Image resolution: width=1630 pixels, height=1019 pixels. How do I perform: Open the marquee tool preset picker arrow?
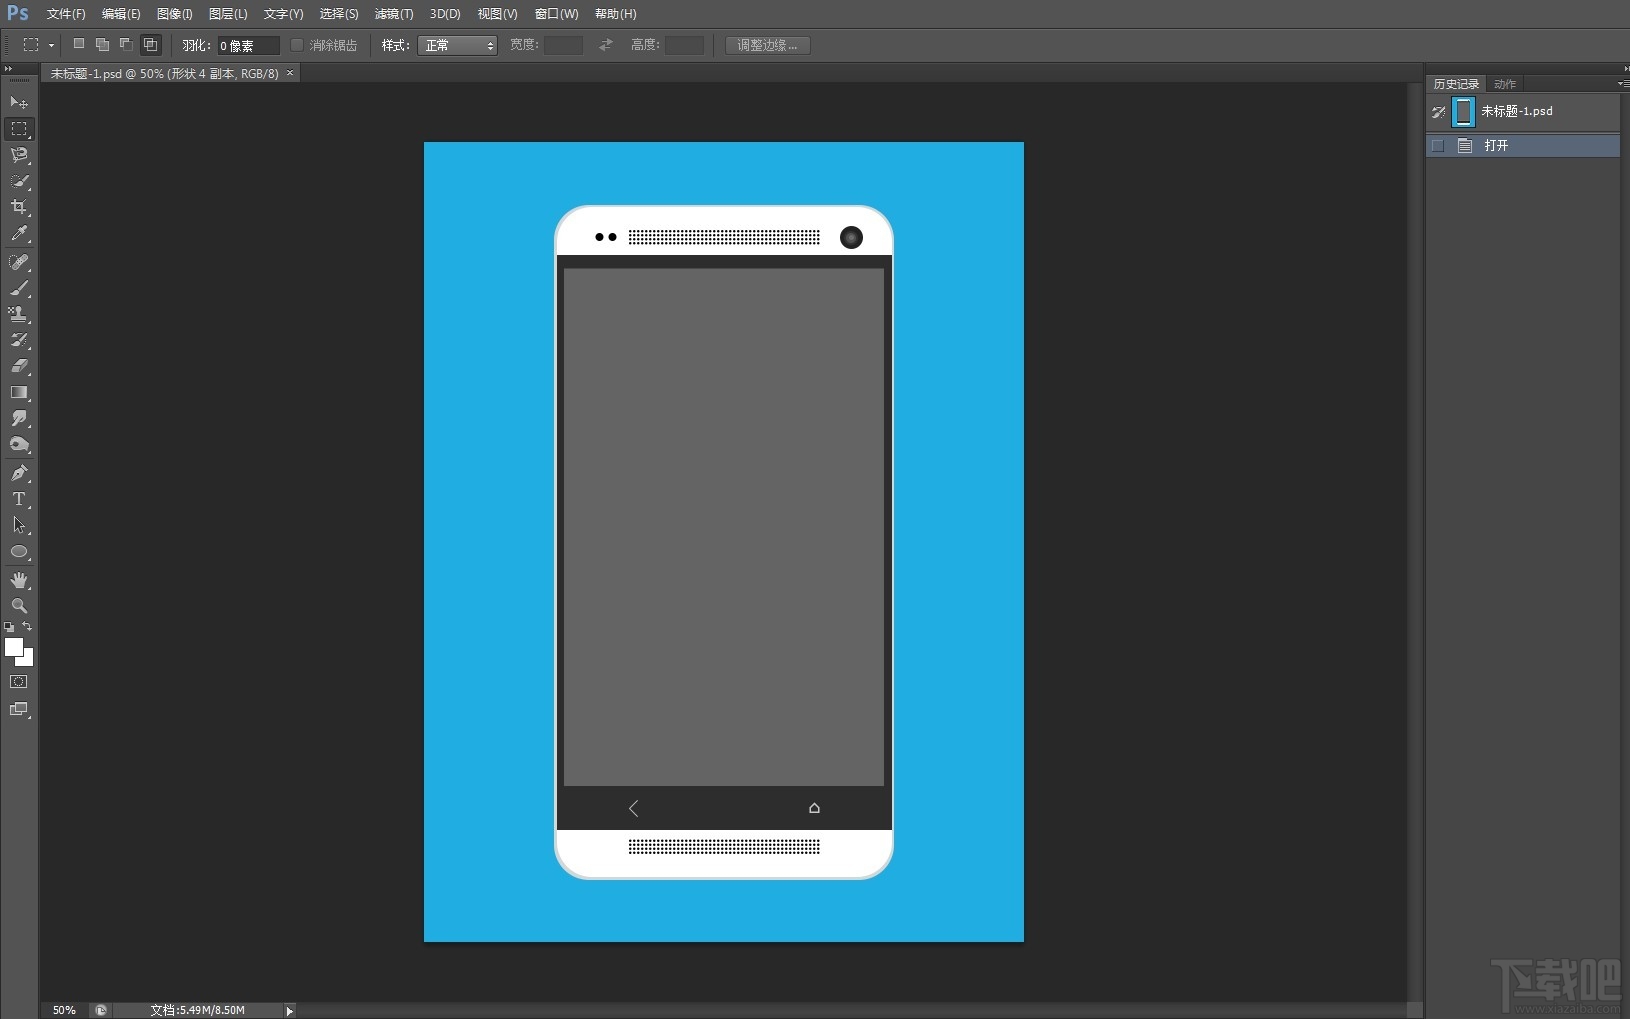pyautogui.click(x=51, y=46)
